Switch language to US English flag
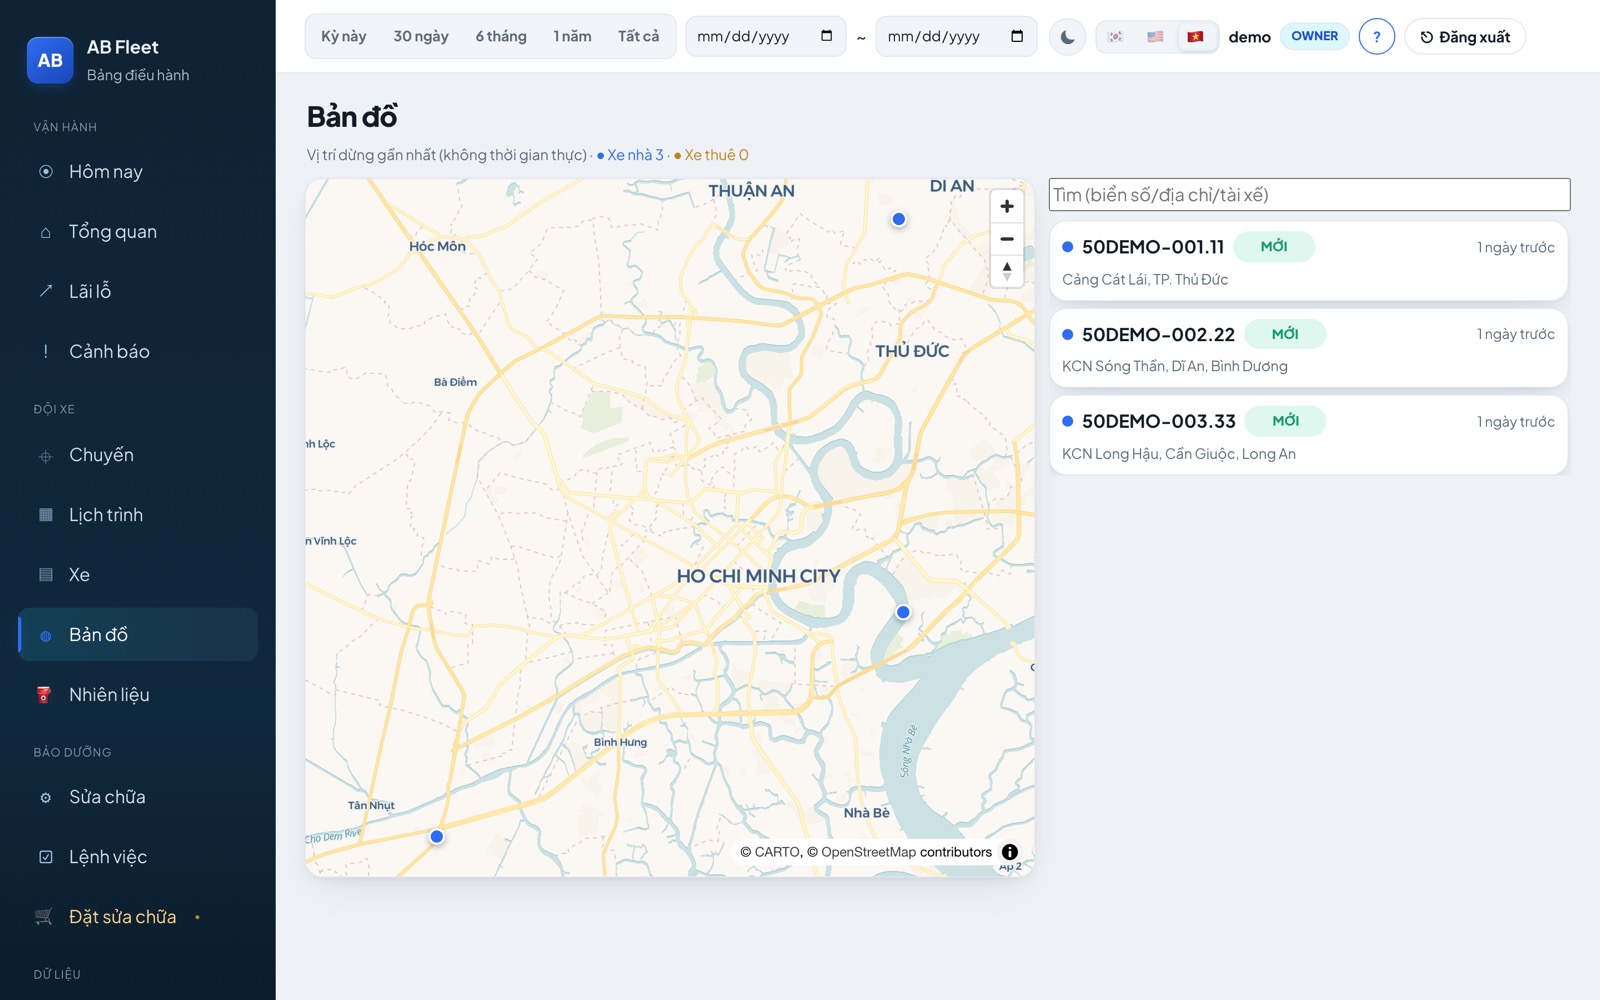This screenshot has height=1000, width=1600. click(1156, 37)
